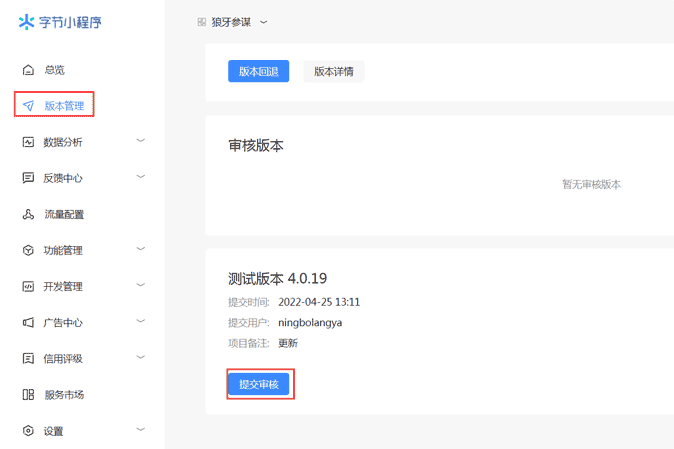Open the 狼牙参谋 app switcher dropdown

[263, 22]
